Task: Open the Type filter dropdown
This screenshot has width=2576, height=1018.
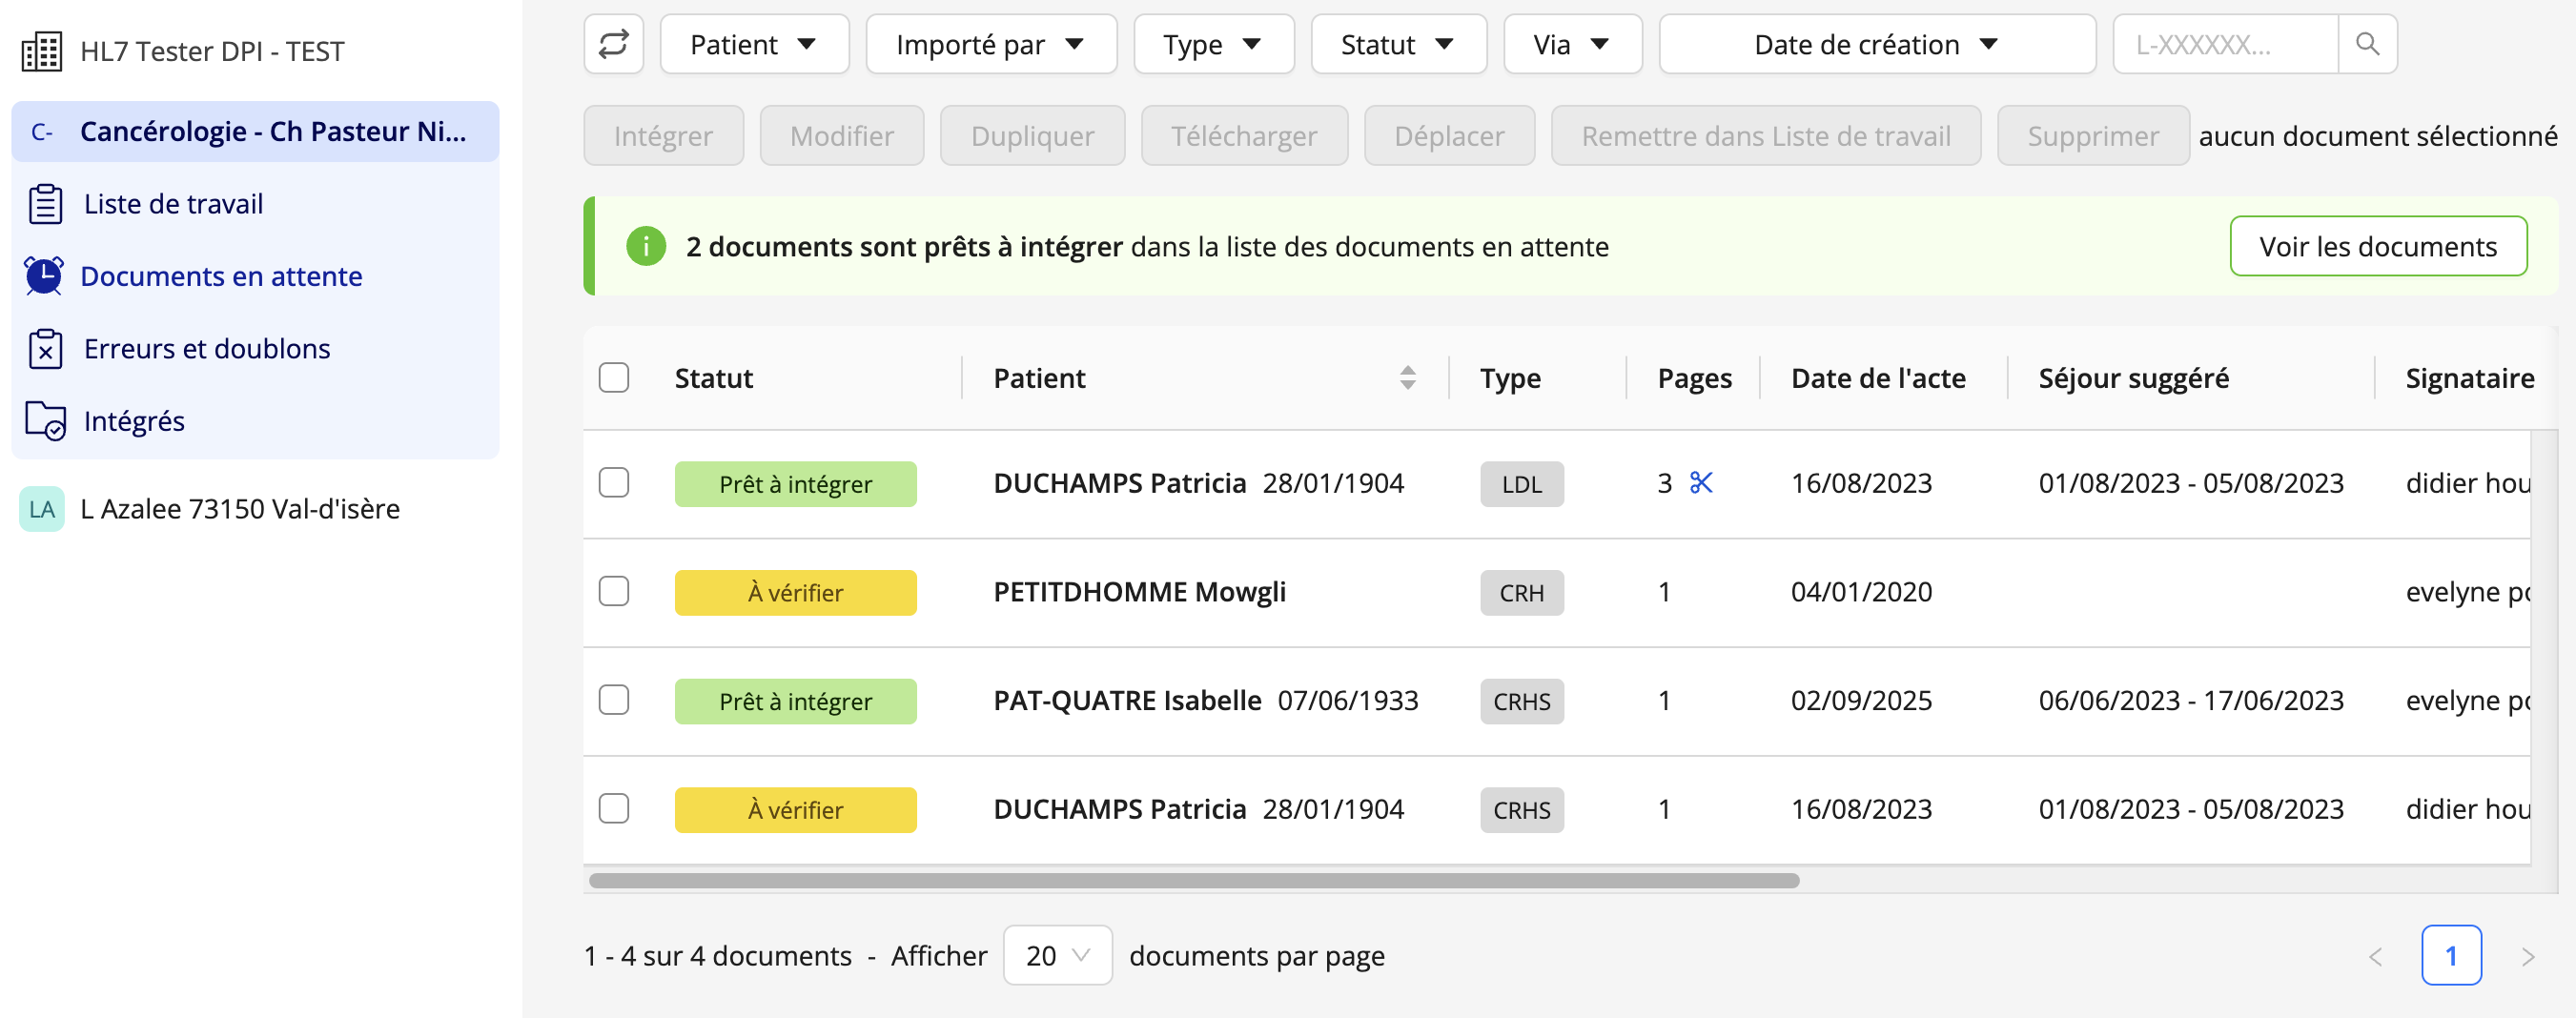Action: [1213, 44]
